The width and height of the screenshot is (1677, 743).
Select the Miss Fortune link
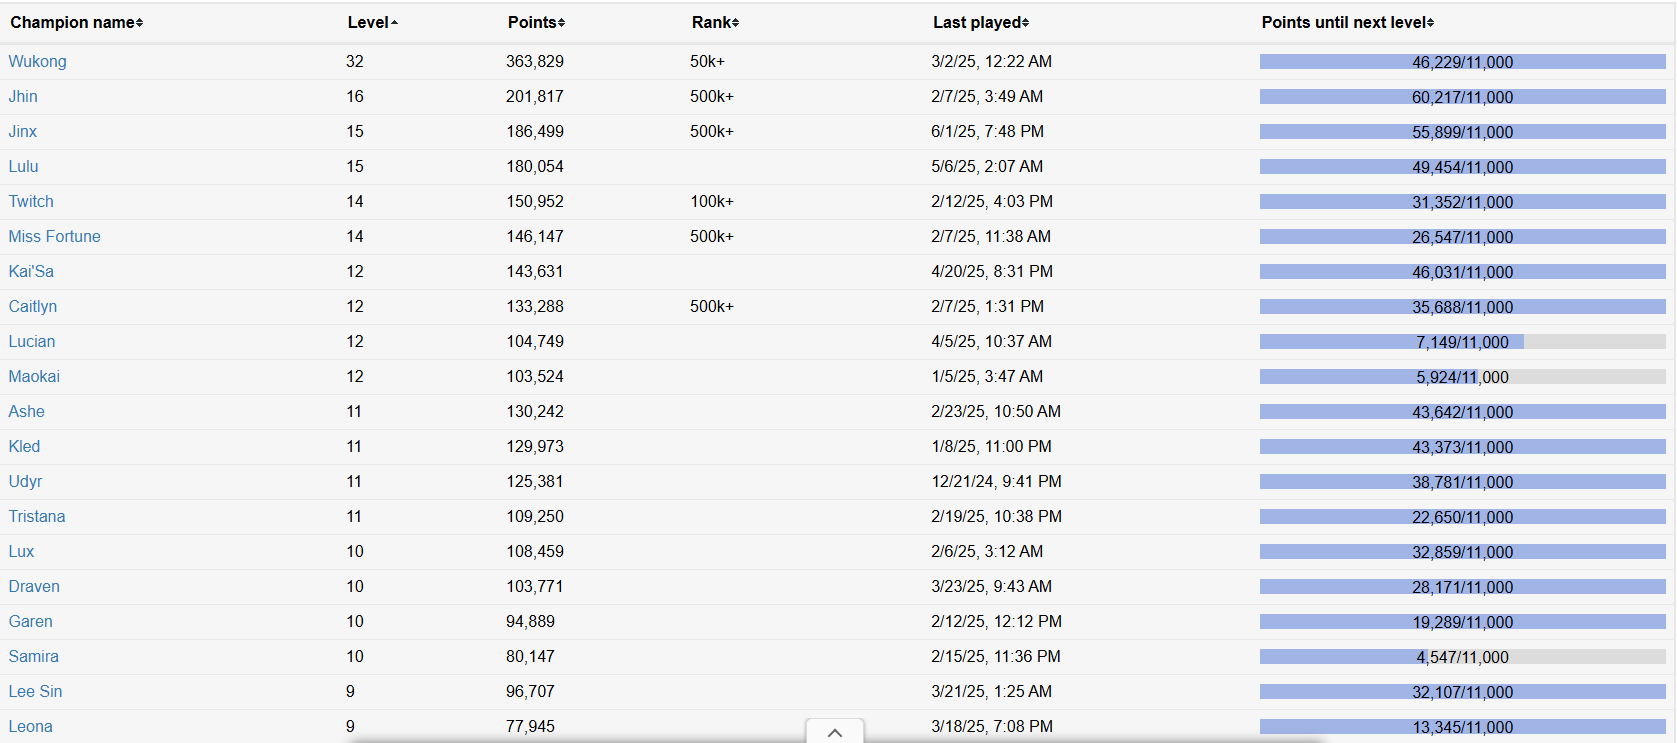coord(55,236)
